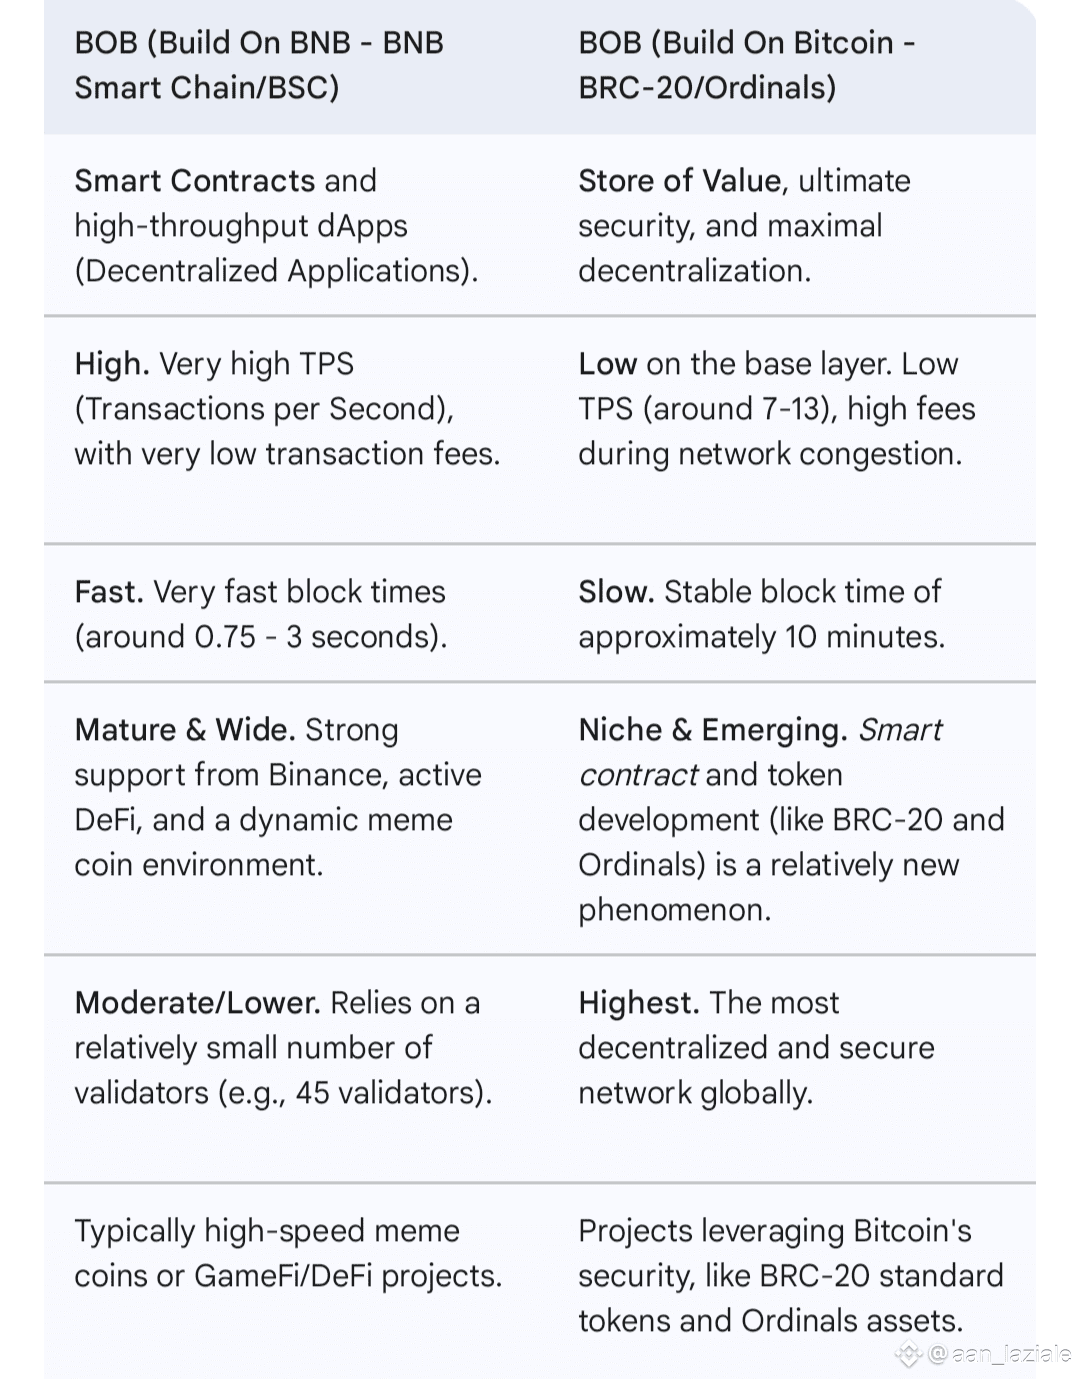Click the approximately 10 minutes text
The width and height of the screenshot is (1080, 1379).
coord(761,637)
